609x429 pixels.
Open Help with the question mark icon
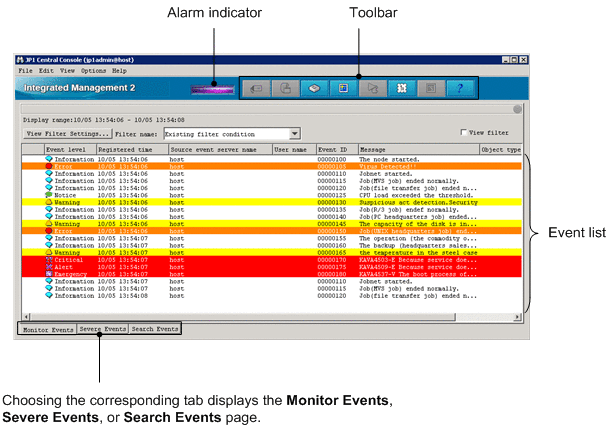460,89
